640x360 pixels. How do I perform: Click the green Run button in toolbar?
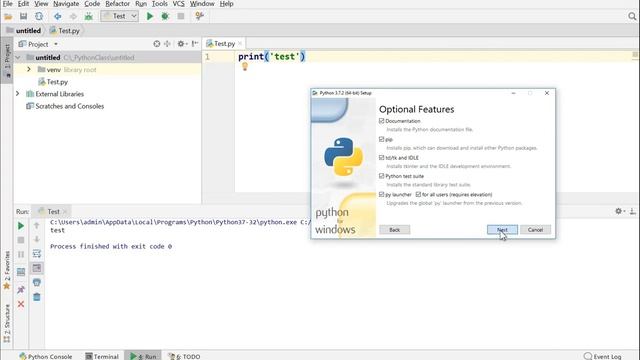(150, 16)
